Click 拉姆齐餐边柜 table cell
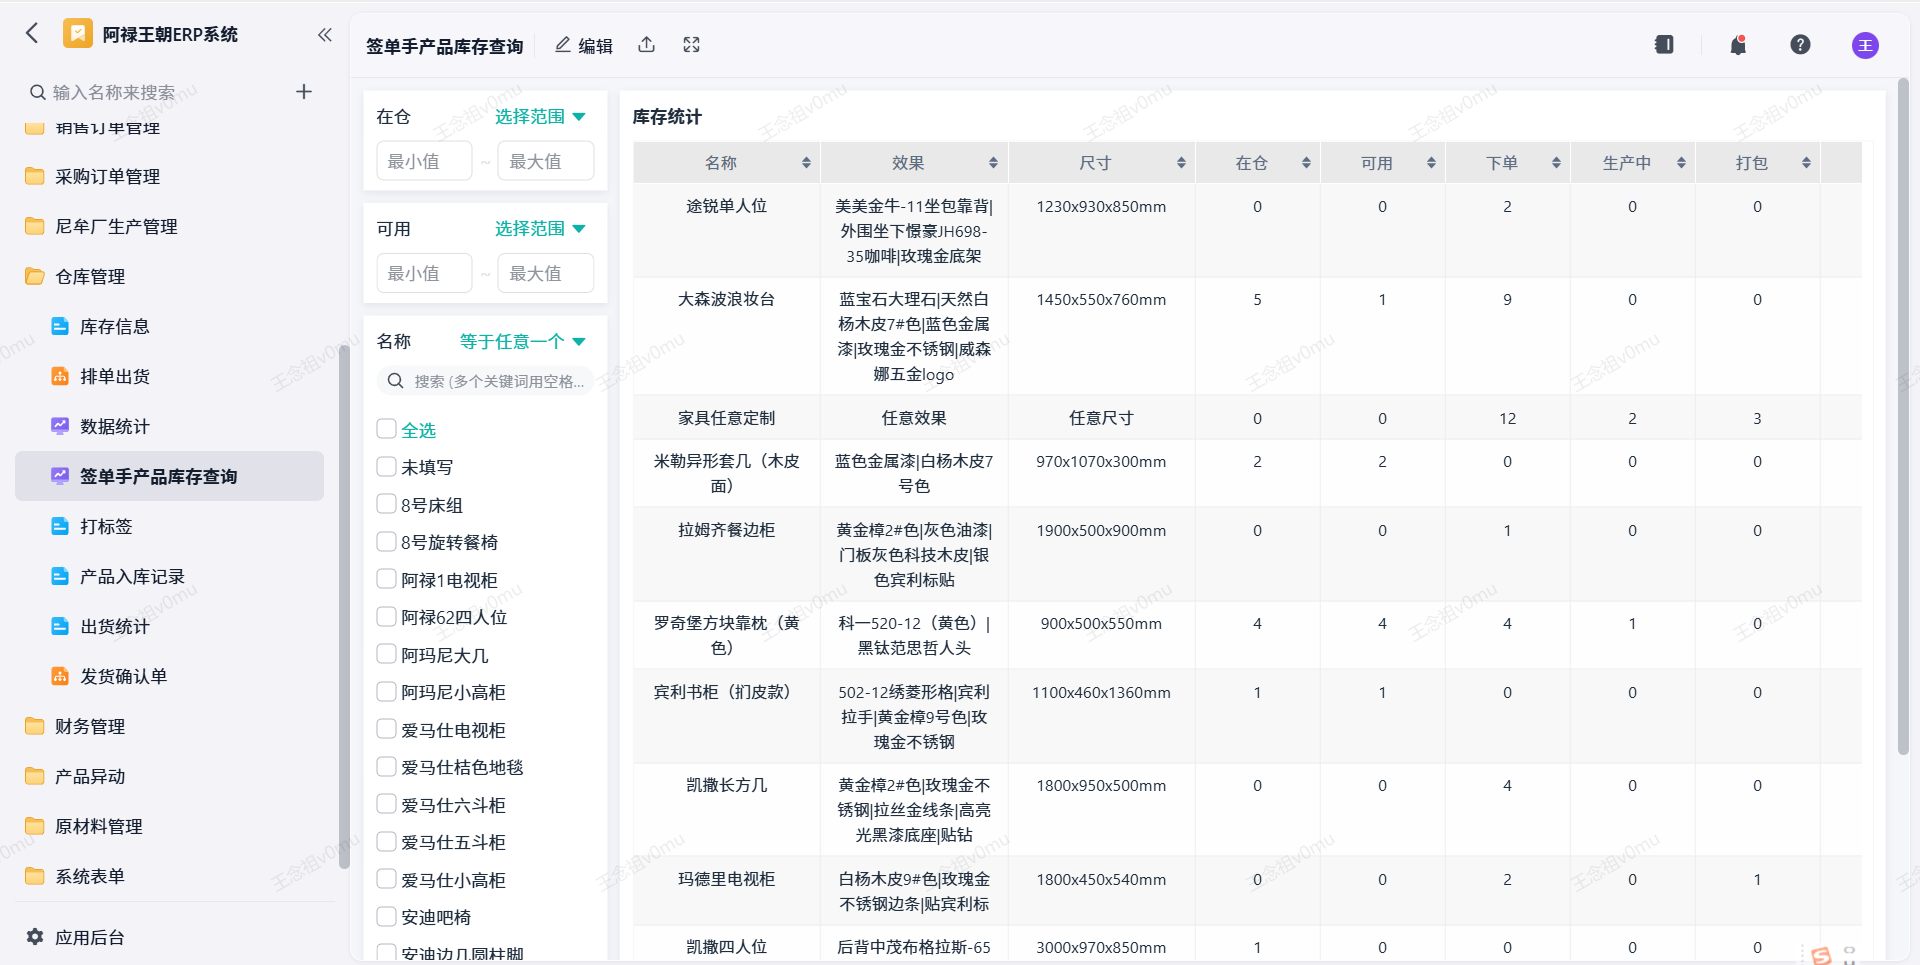 pos(727,555)
